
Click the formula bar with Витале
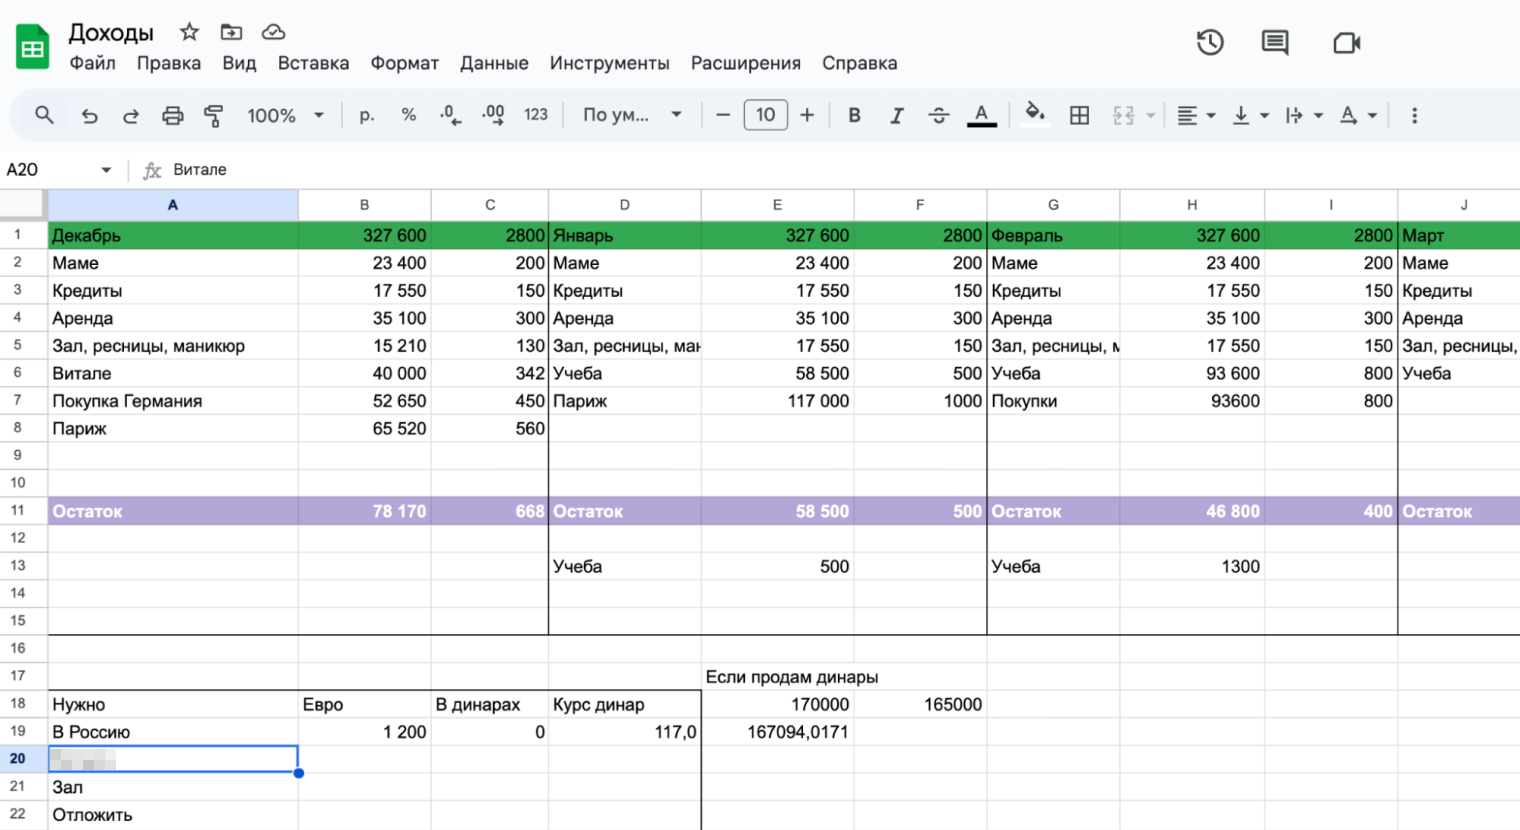click(x=840, y=170)
